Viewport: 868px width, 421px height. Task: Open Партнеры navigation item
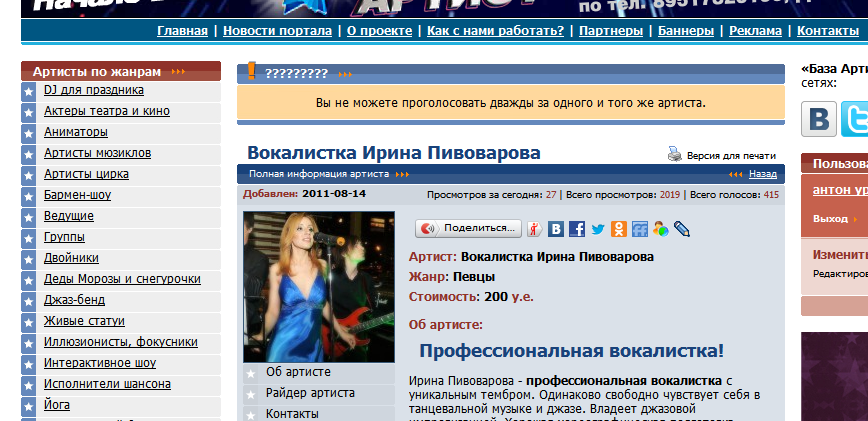coord(611,30)
